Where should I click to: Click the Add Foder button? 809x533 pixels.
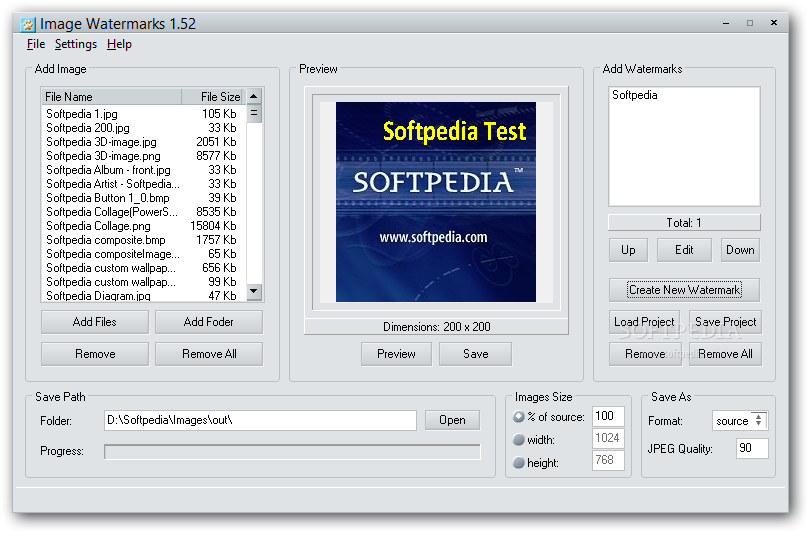[x=208, y=322]
